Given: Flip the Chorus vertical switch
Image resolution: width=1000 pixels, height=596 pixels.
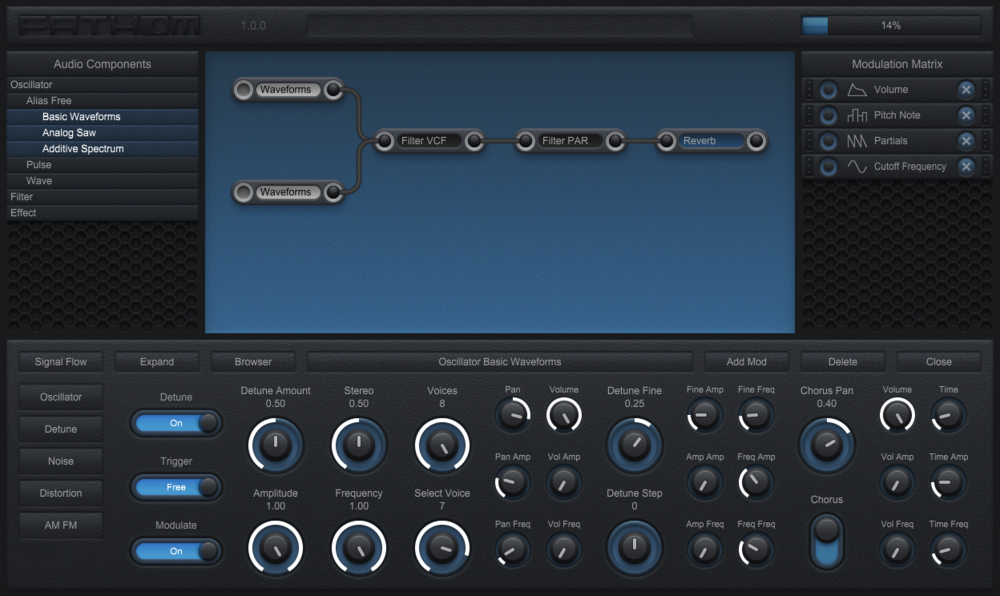Looking at the screenshot, I should [x=827, y=541].
